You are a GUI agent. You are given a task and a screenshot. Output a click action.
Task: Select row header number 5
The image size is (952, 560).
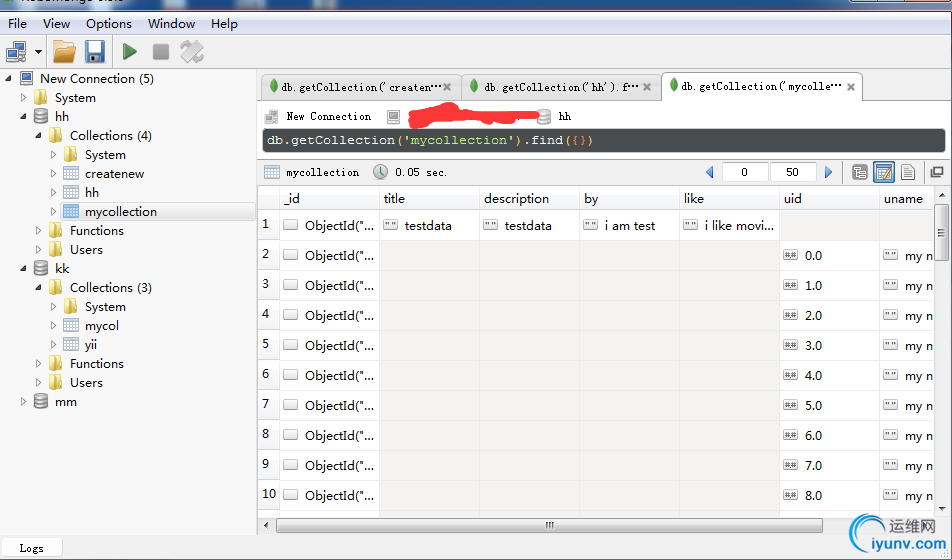click(x=268, y=345)
